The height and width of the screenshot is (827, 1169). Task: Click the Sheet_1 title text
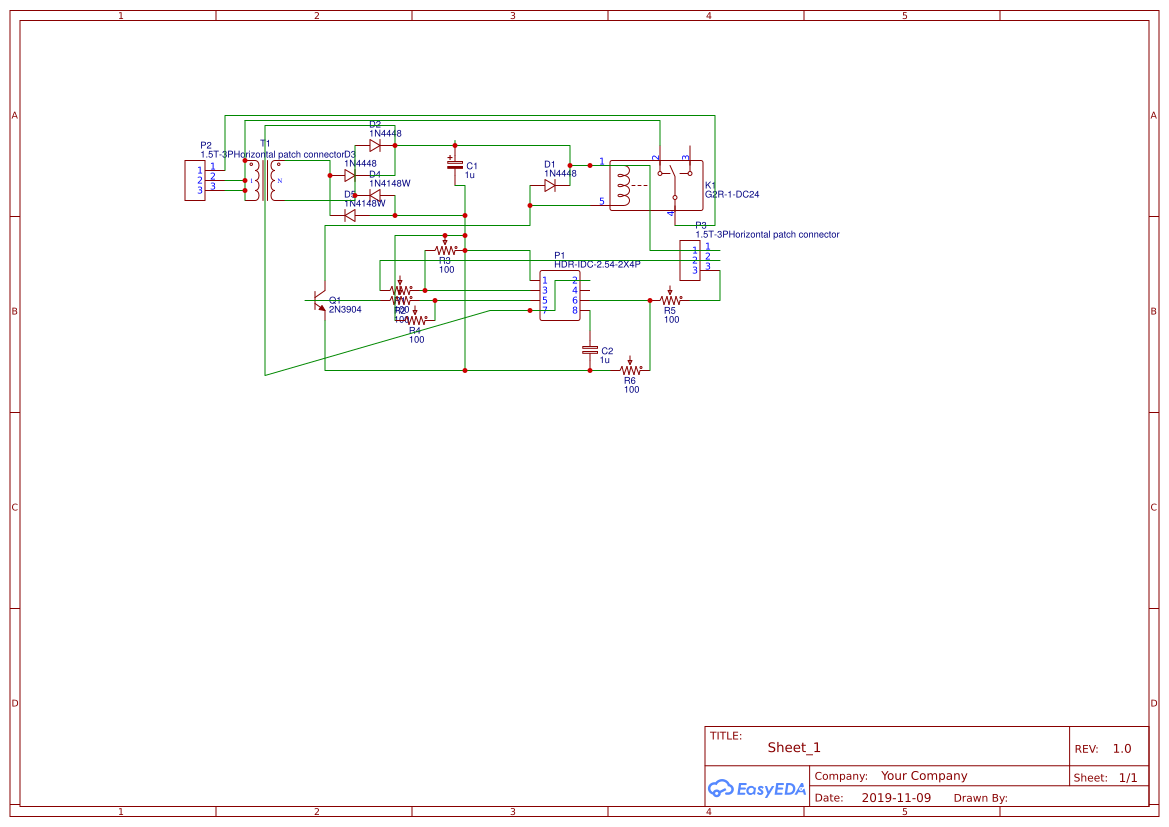click(794, 747)
